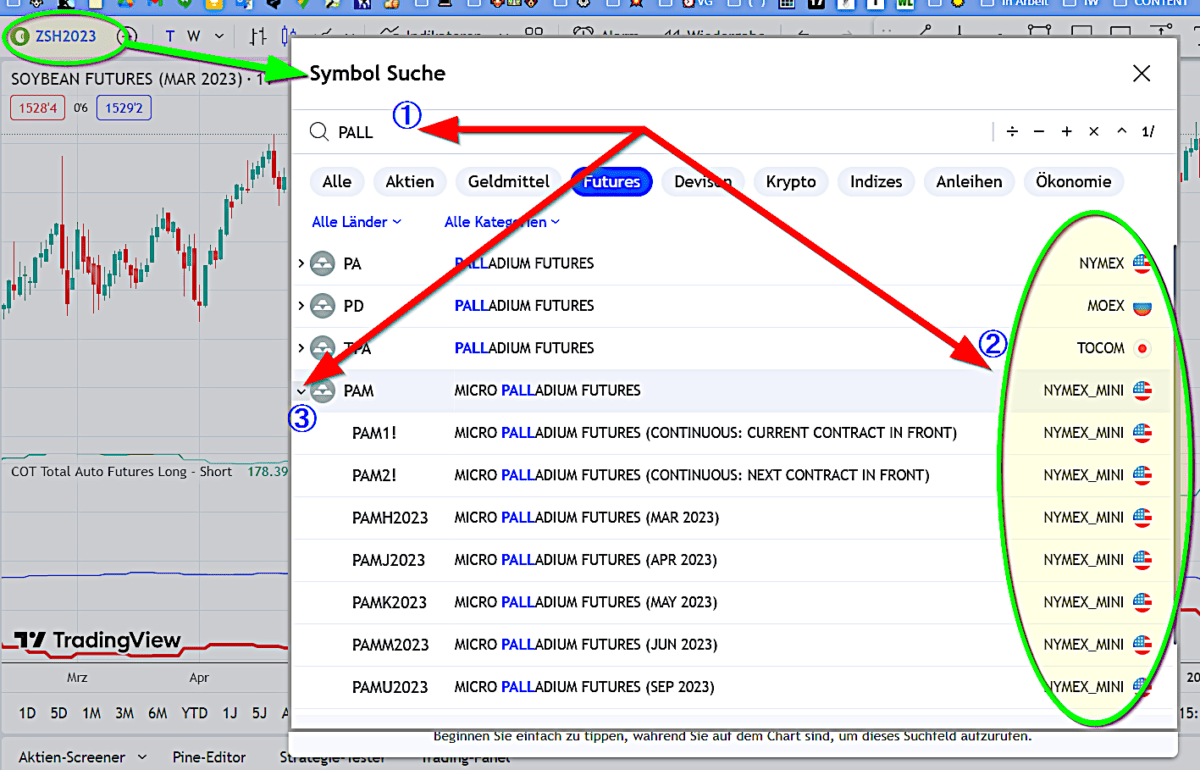1200x770 pixels.
Task: Activate the Krypto filter chip
Action: [791, 182]
